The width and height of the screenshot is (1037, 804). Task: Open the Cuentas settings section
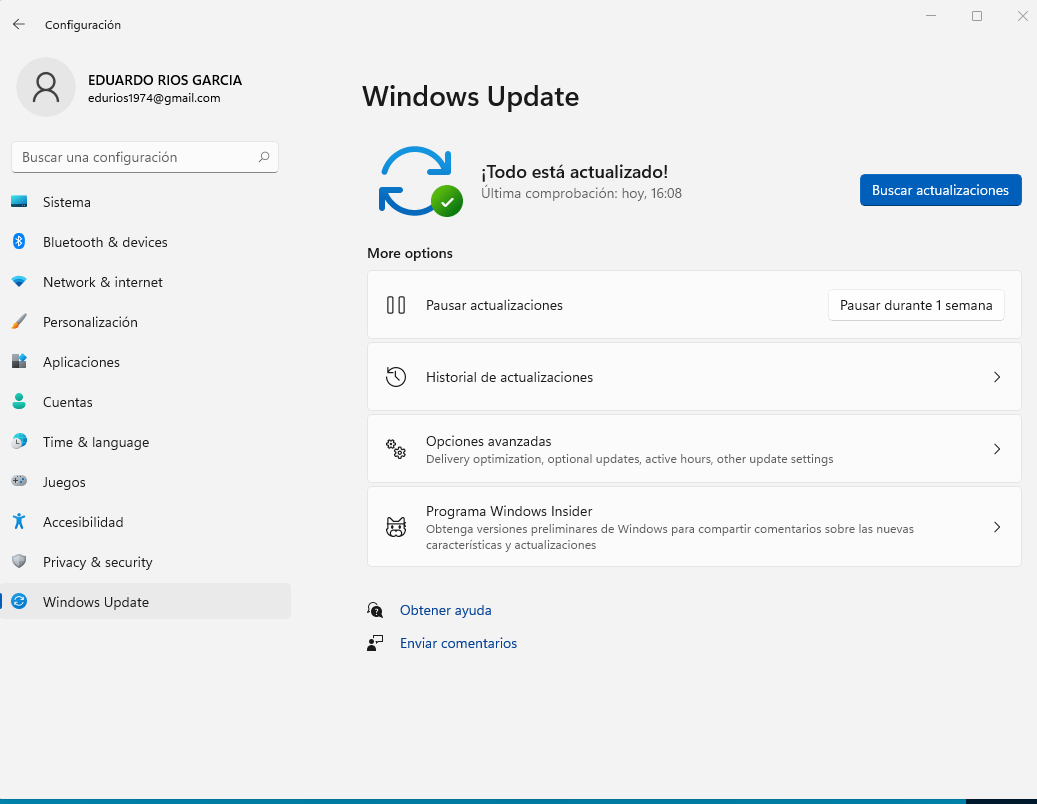pos(68,402)
